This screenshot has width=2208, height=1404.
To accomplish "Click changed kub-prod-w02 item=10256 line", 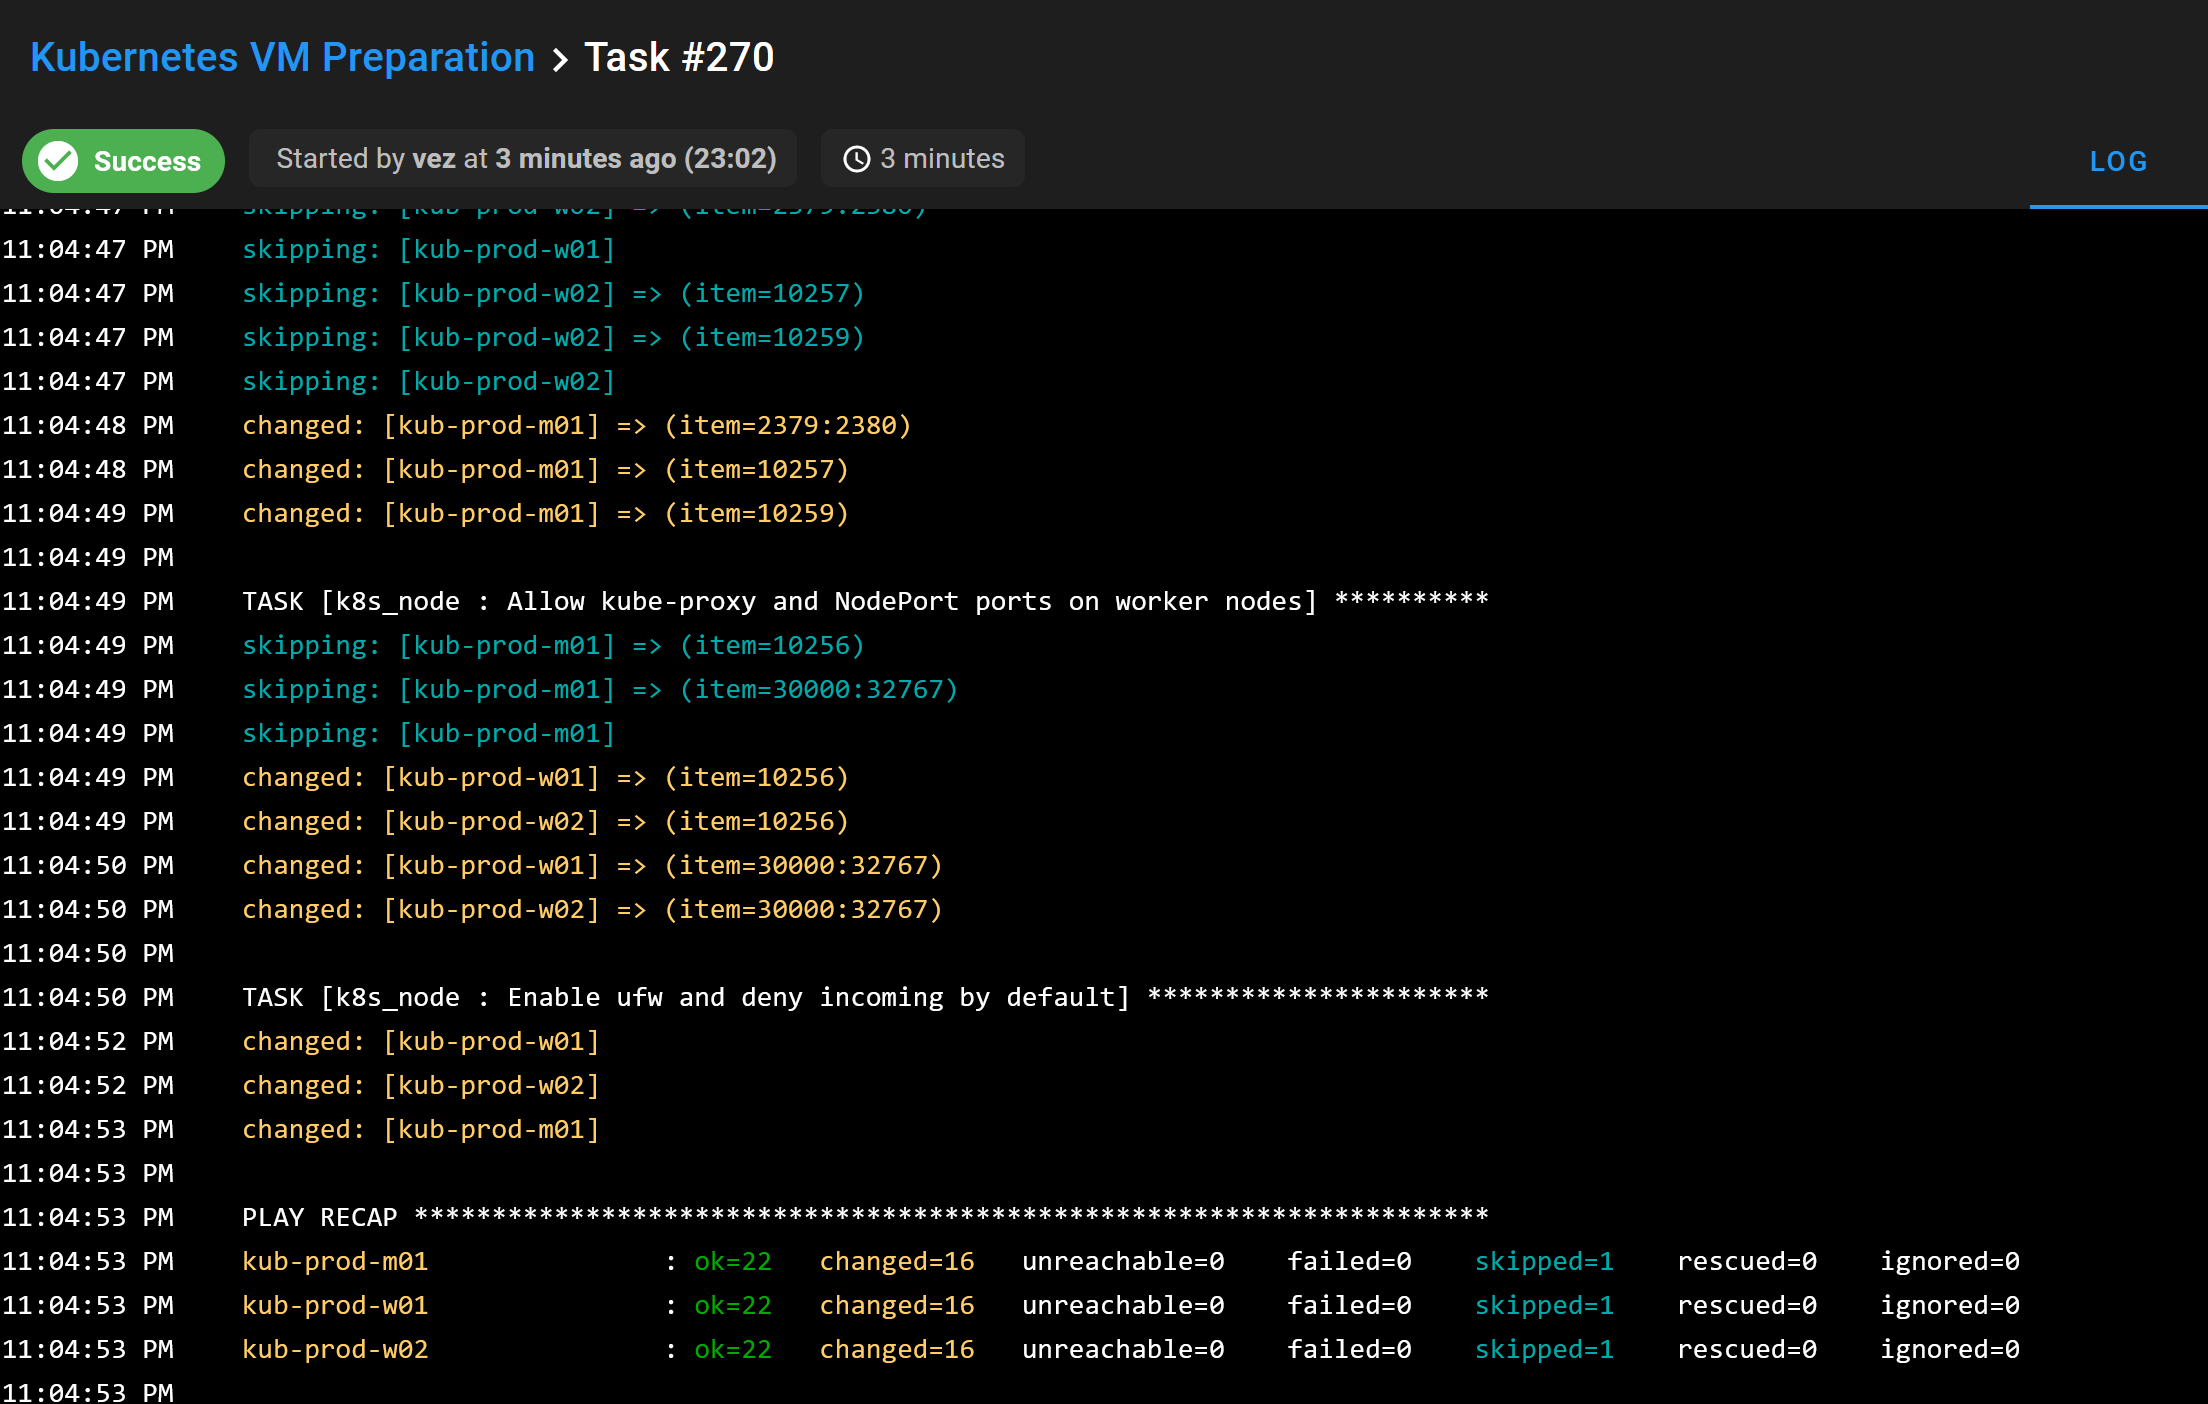I will coord(545,821).
